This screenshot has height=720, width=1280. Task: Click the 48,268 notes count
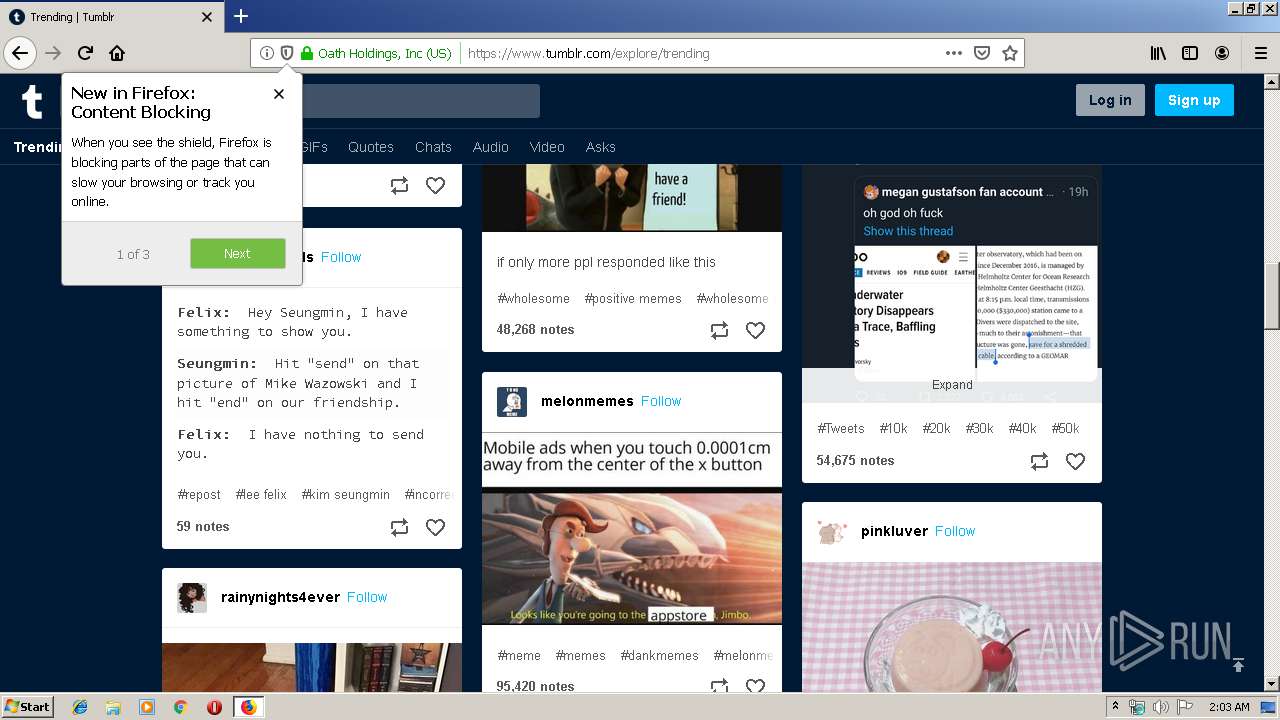click(x=535, y=330)
